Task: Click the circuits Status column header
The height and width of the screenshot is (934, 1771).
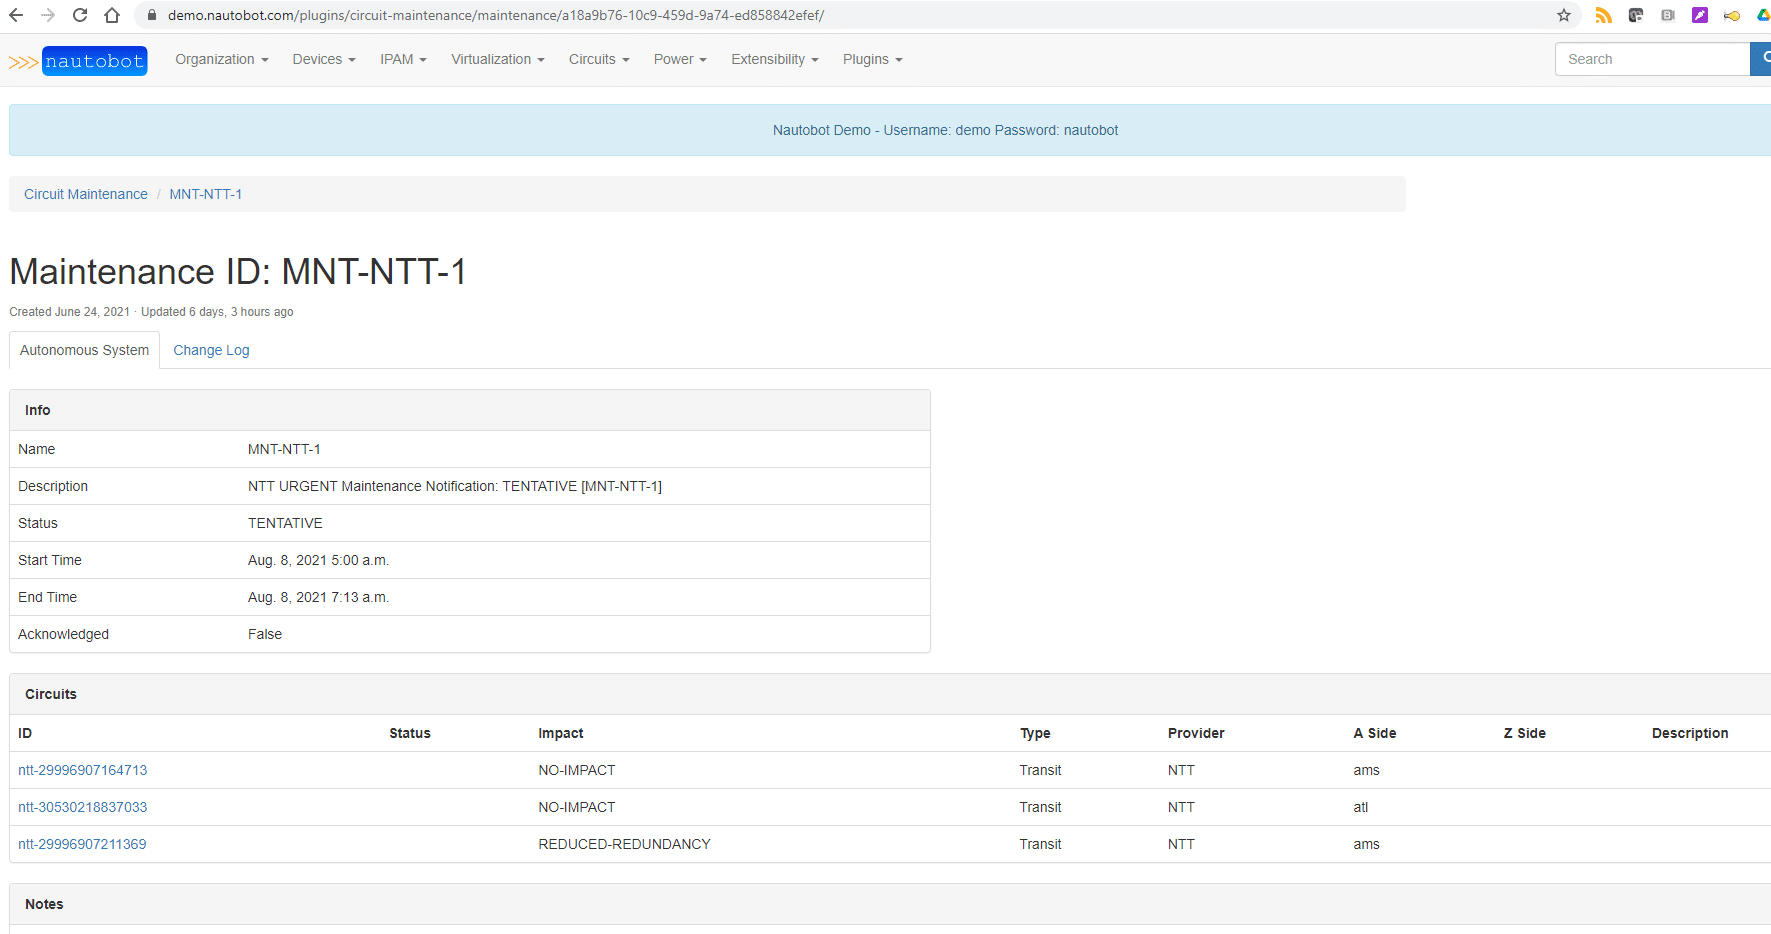Action: click(410, 733)
